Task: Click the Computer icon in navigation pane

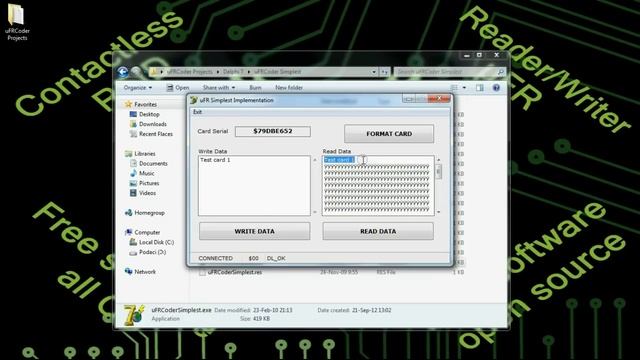Action: pos(128,232)
